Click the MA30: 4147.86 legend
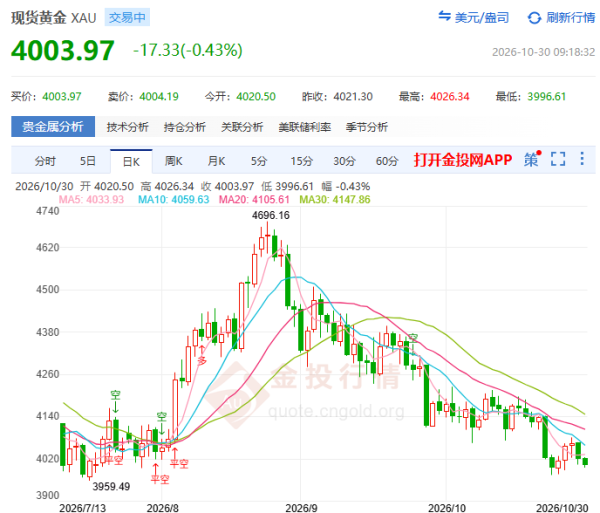Screen dimensions: 600x513 pyautogui.click(x=334, y=199)
